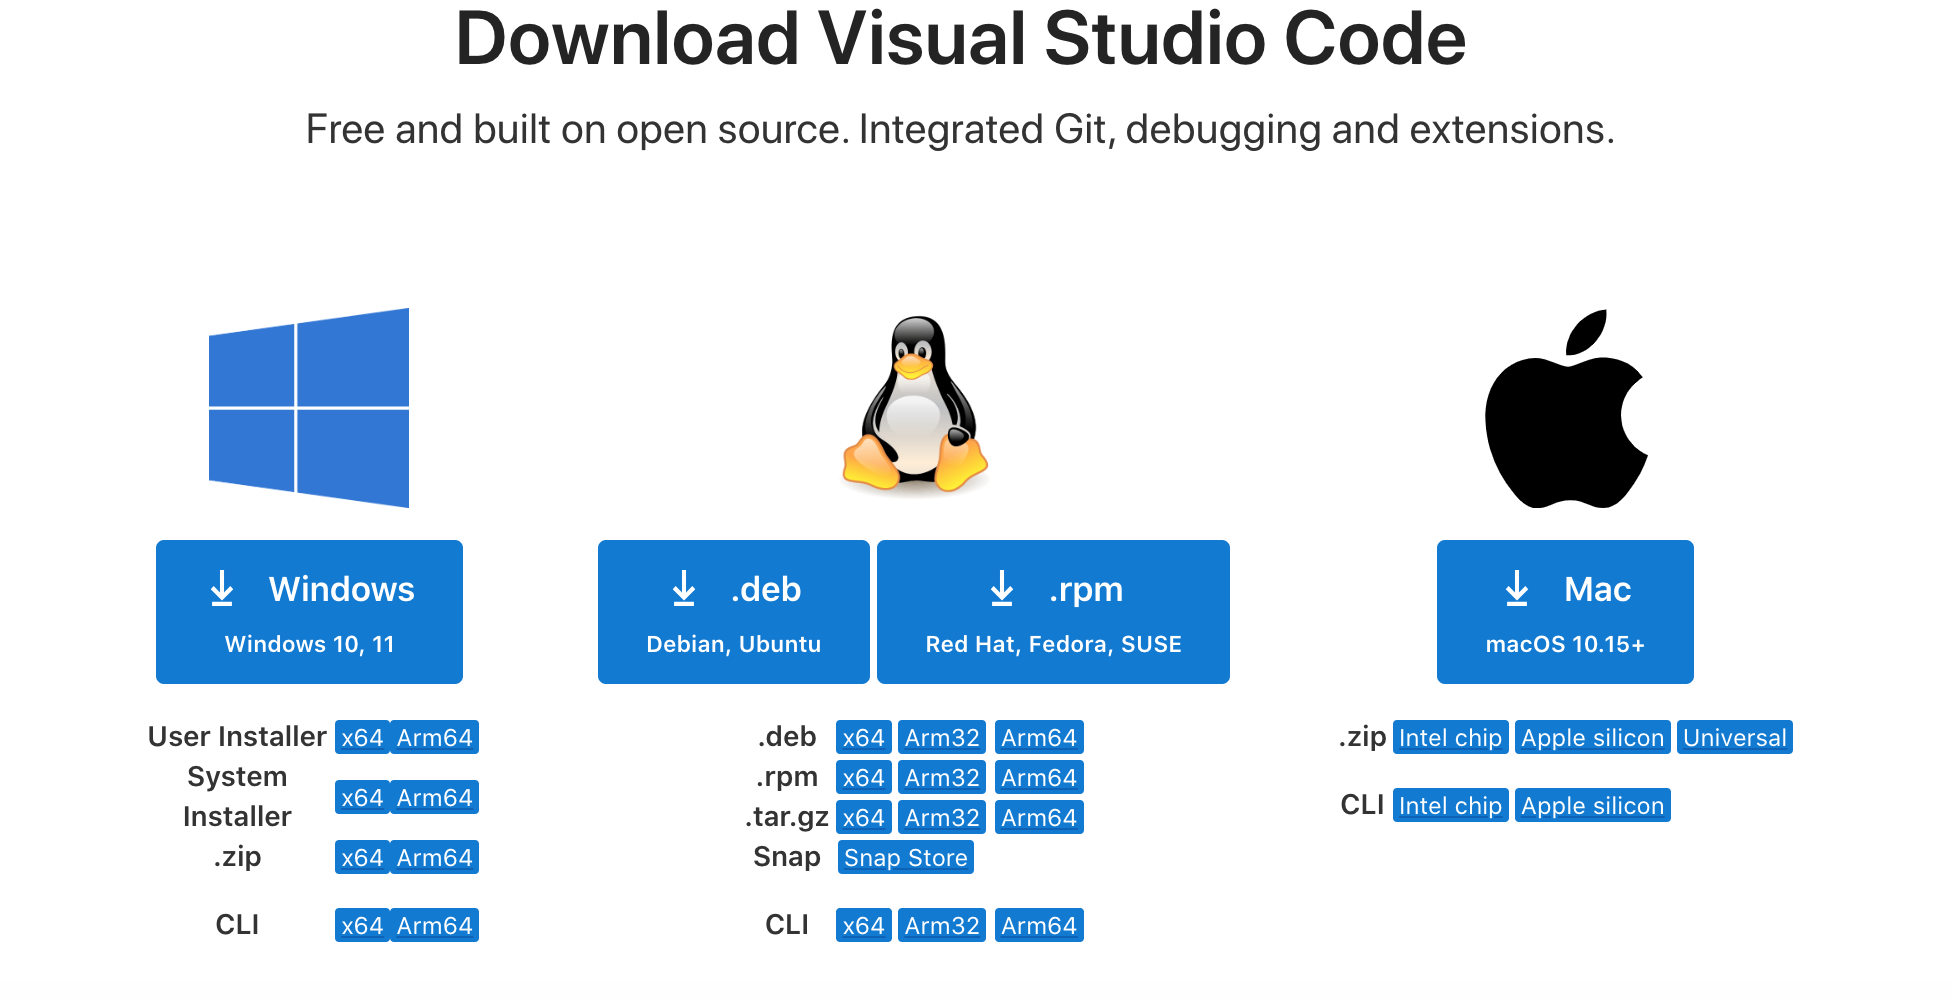1952x1000 pixels.
Task: Click the Apple logo icon
Action: click(x=1566, y=408)
